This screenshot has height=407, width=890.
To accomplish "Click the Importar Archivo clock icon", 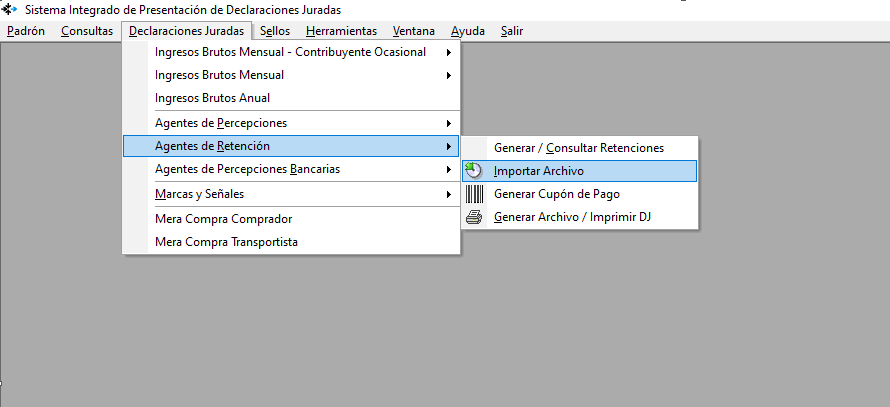I will tap(474, 171).
